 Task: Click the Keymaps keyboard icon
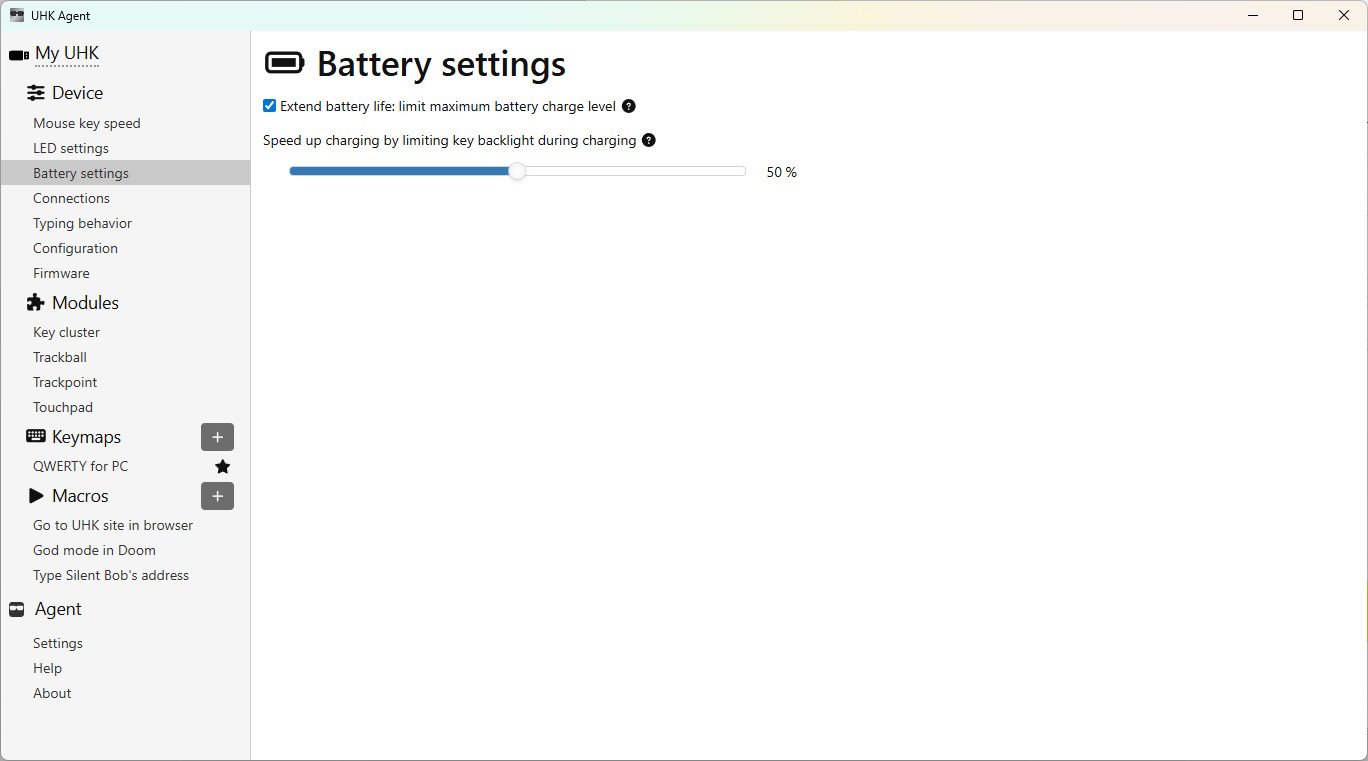[36, 436]
